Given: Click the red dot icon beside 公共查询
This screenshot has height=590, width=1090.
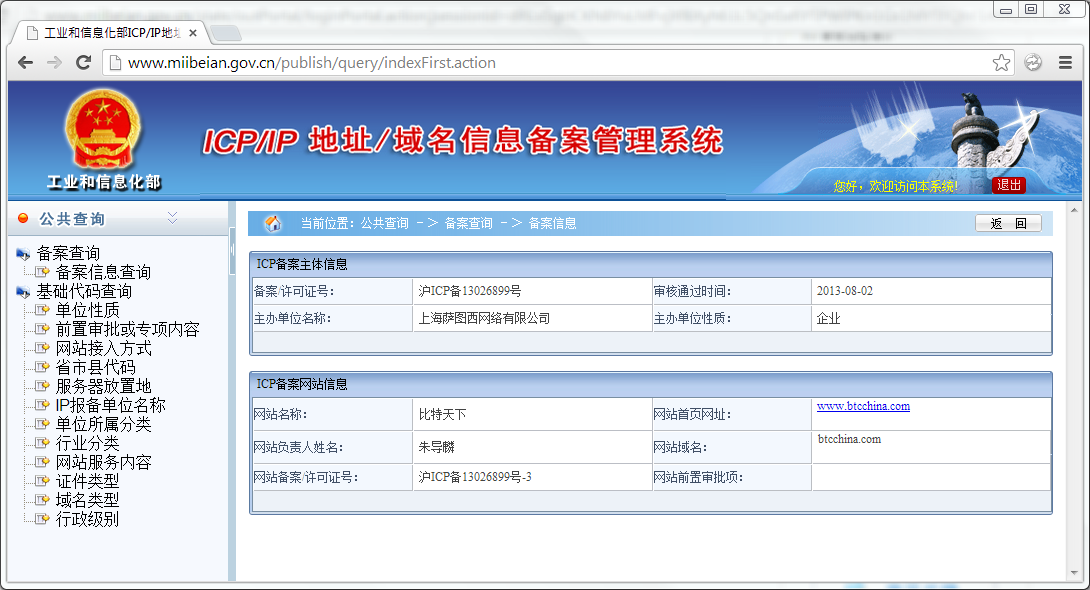Looking at the screenshot, I should pos(23,218).
